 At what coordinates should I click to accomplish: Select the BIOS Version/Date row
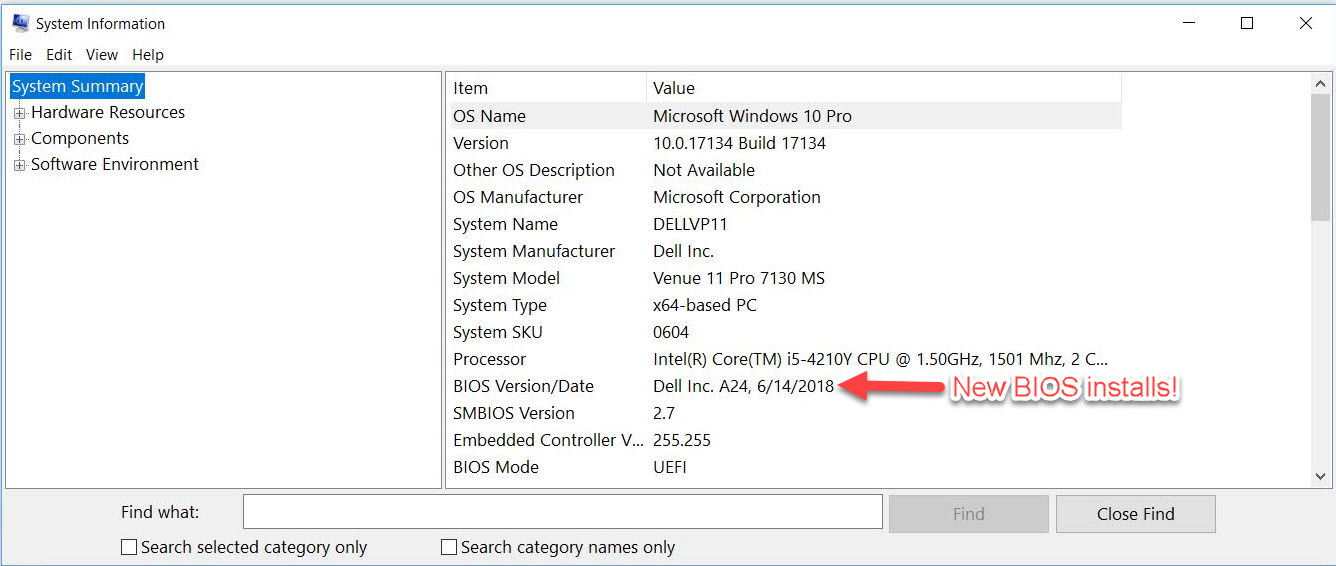point(784,386)
